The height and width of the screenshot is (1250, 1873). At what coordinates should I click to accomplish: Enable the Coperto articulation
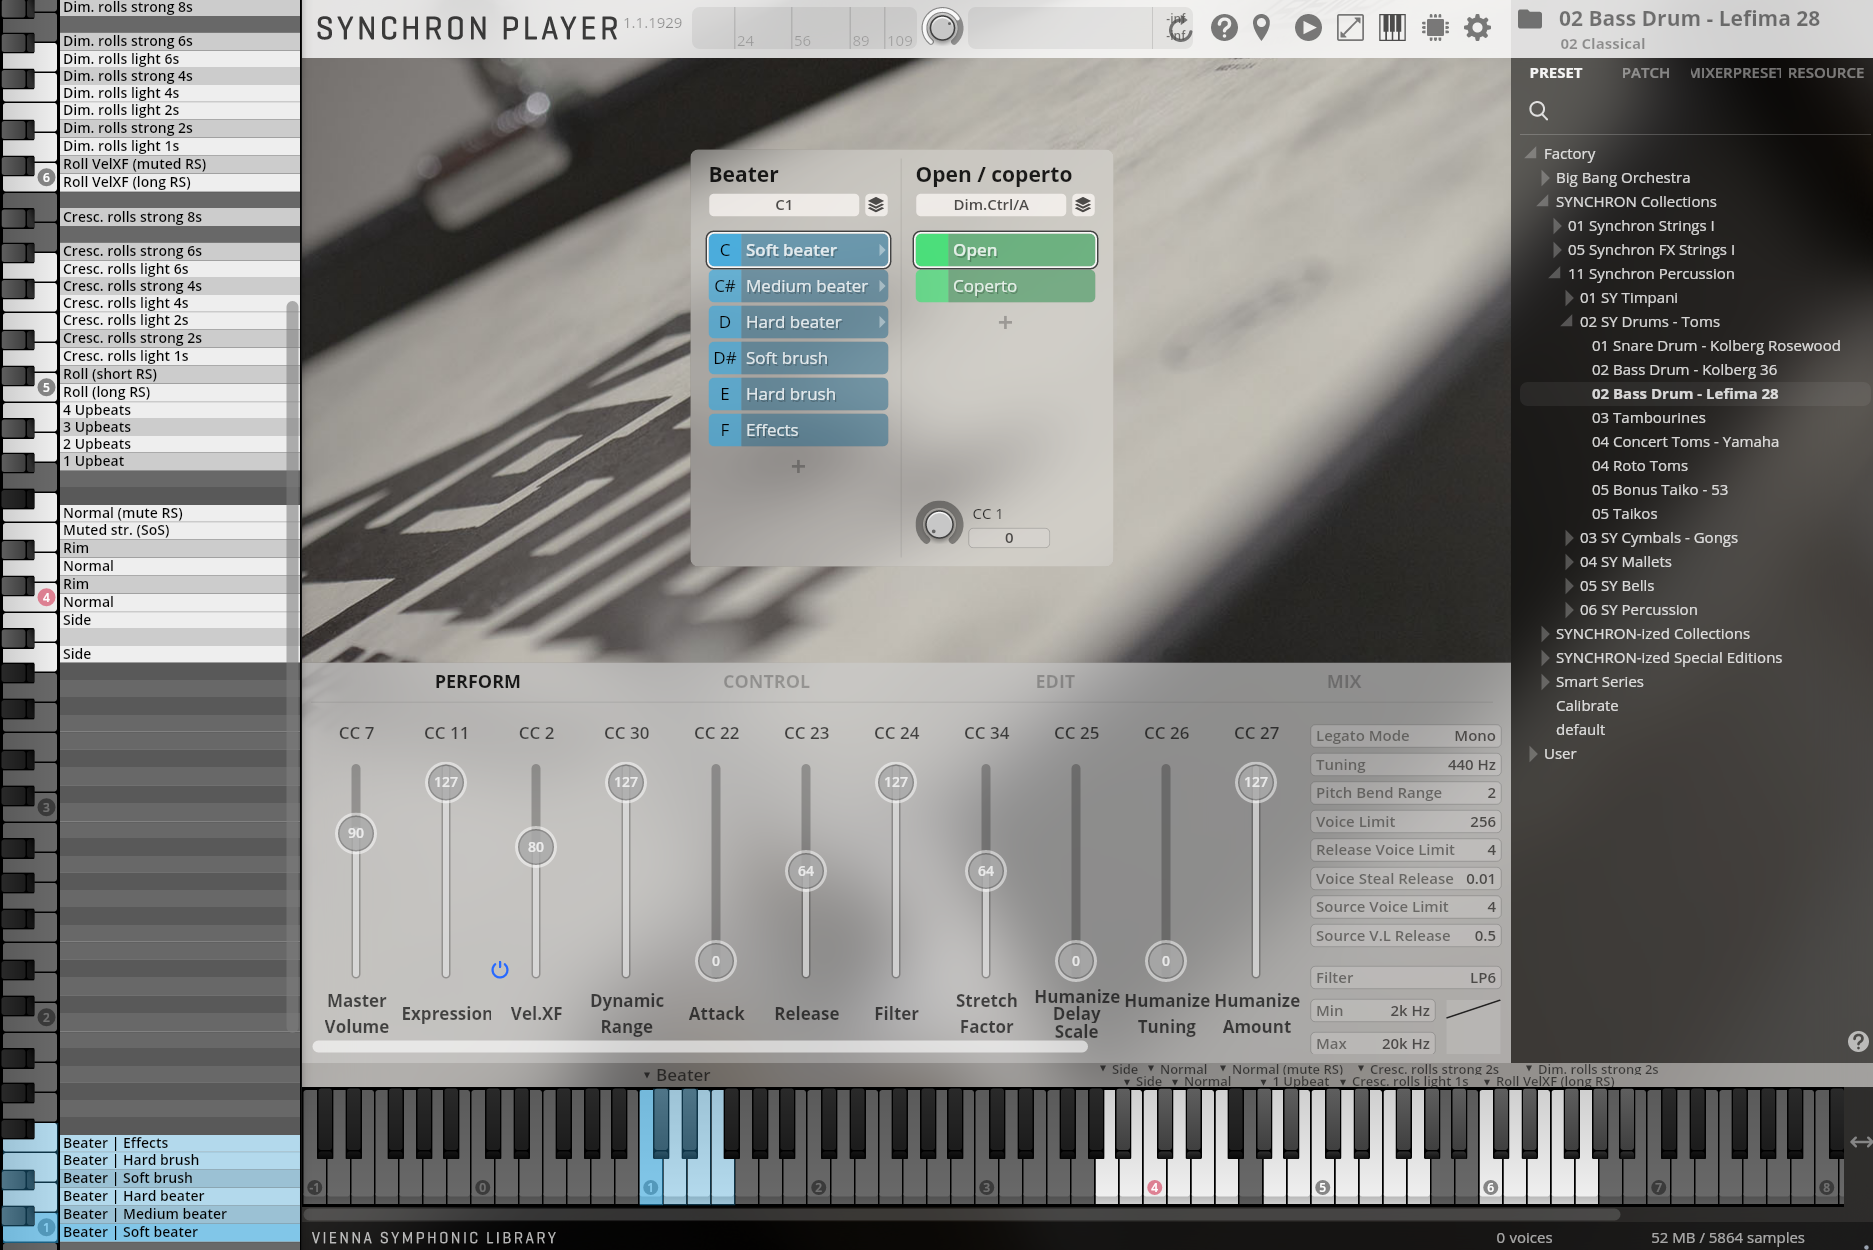[1003, 286]
